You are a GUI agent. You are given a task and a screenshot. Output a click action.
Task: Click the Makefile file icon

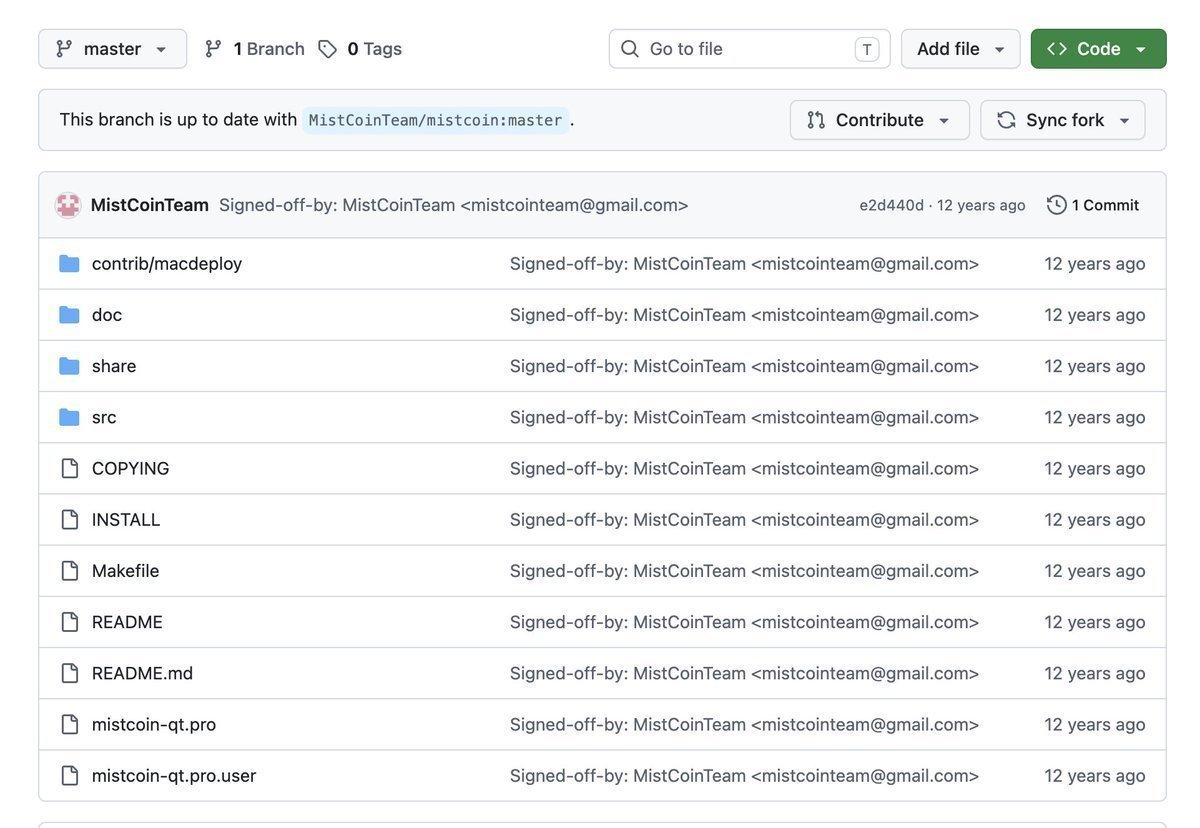(x=69, y=571)
